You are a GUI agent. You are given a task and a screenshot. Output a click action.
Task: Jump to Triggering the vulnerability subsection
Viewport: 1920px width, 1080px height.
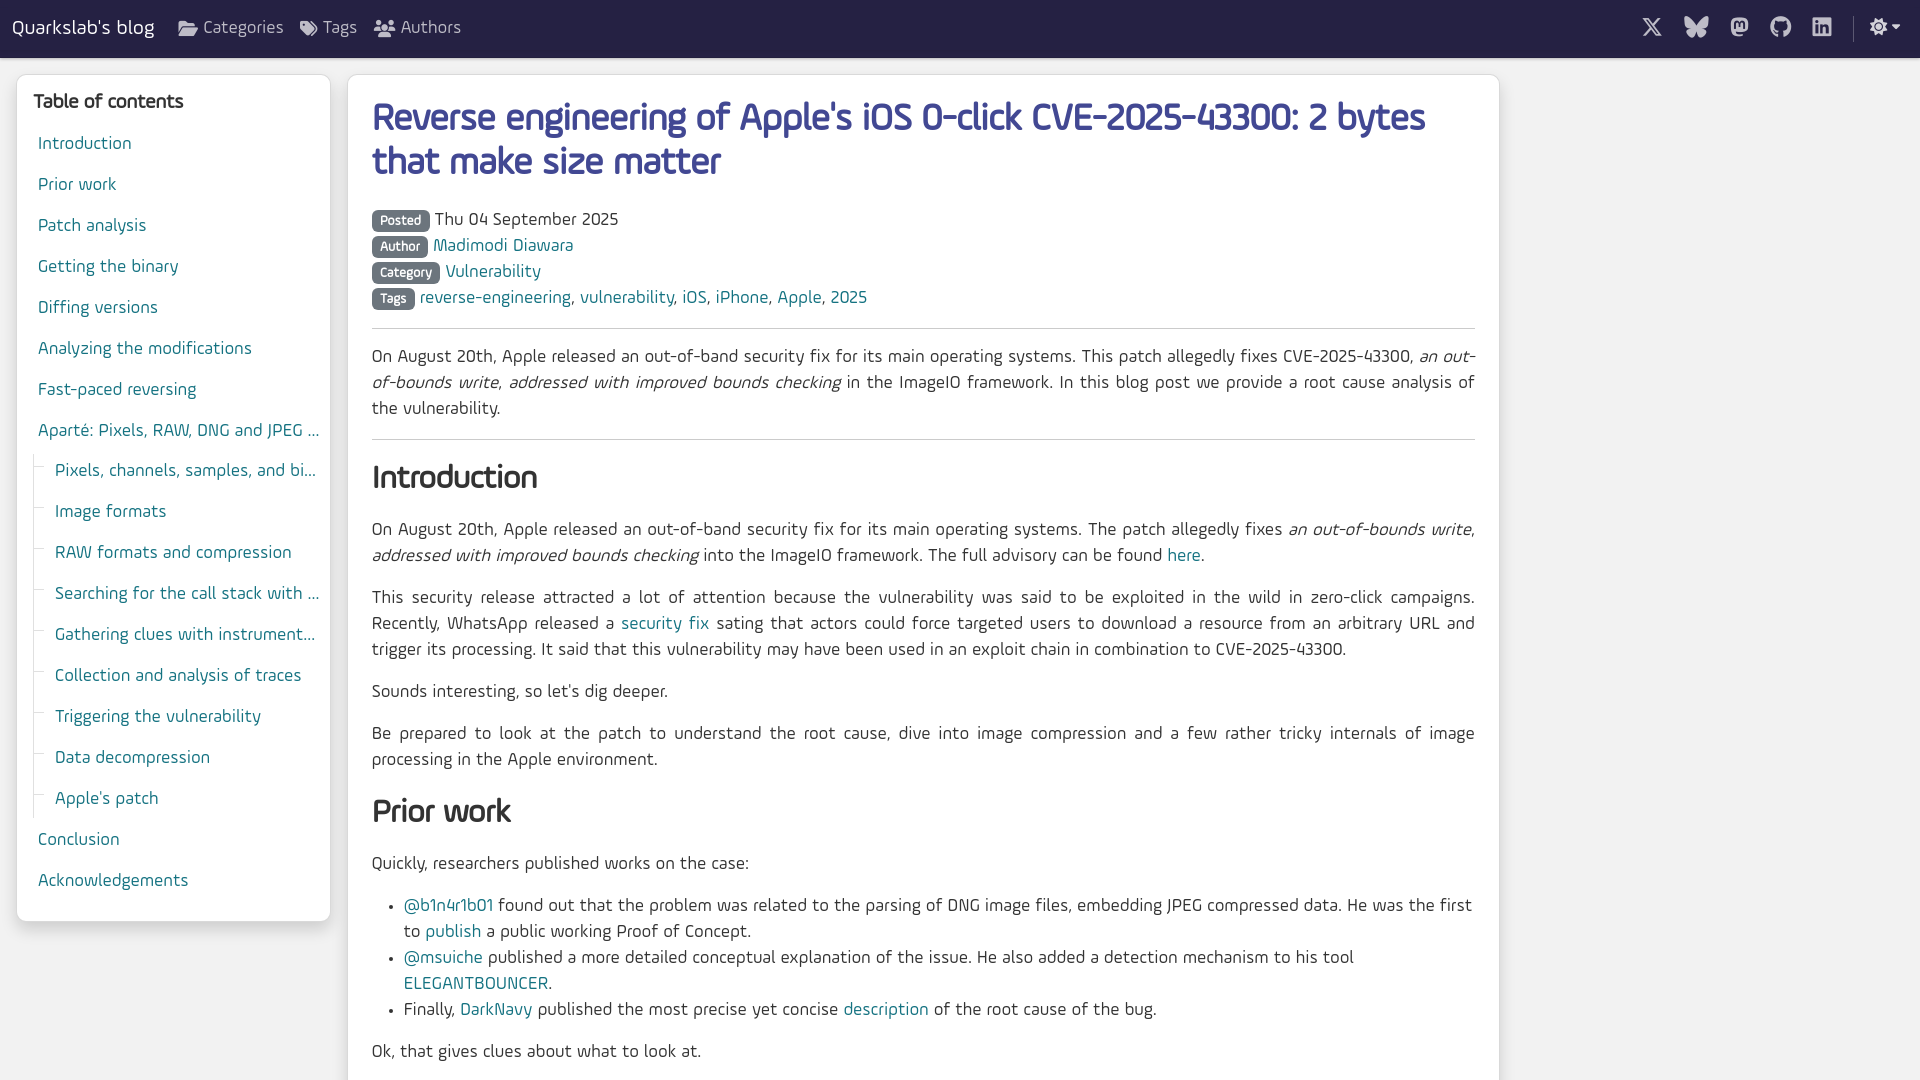(x=158, y=717)
